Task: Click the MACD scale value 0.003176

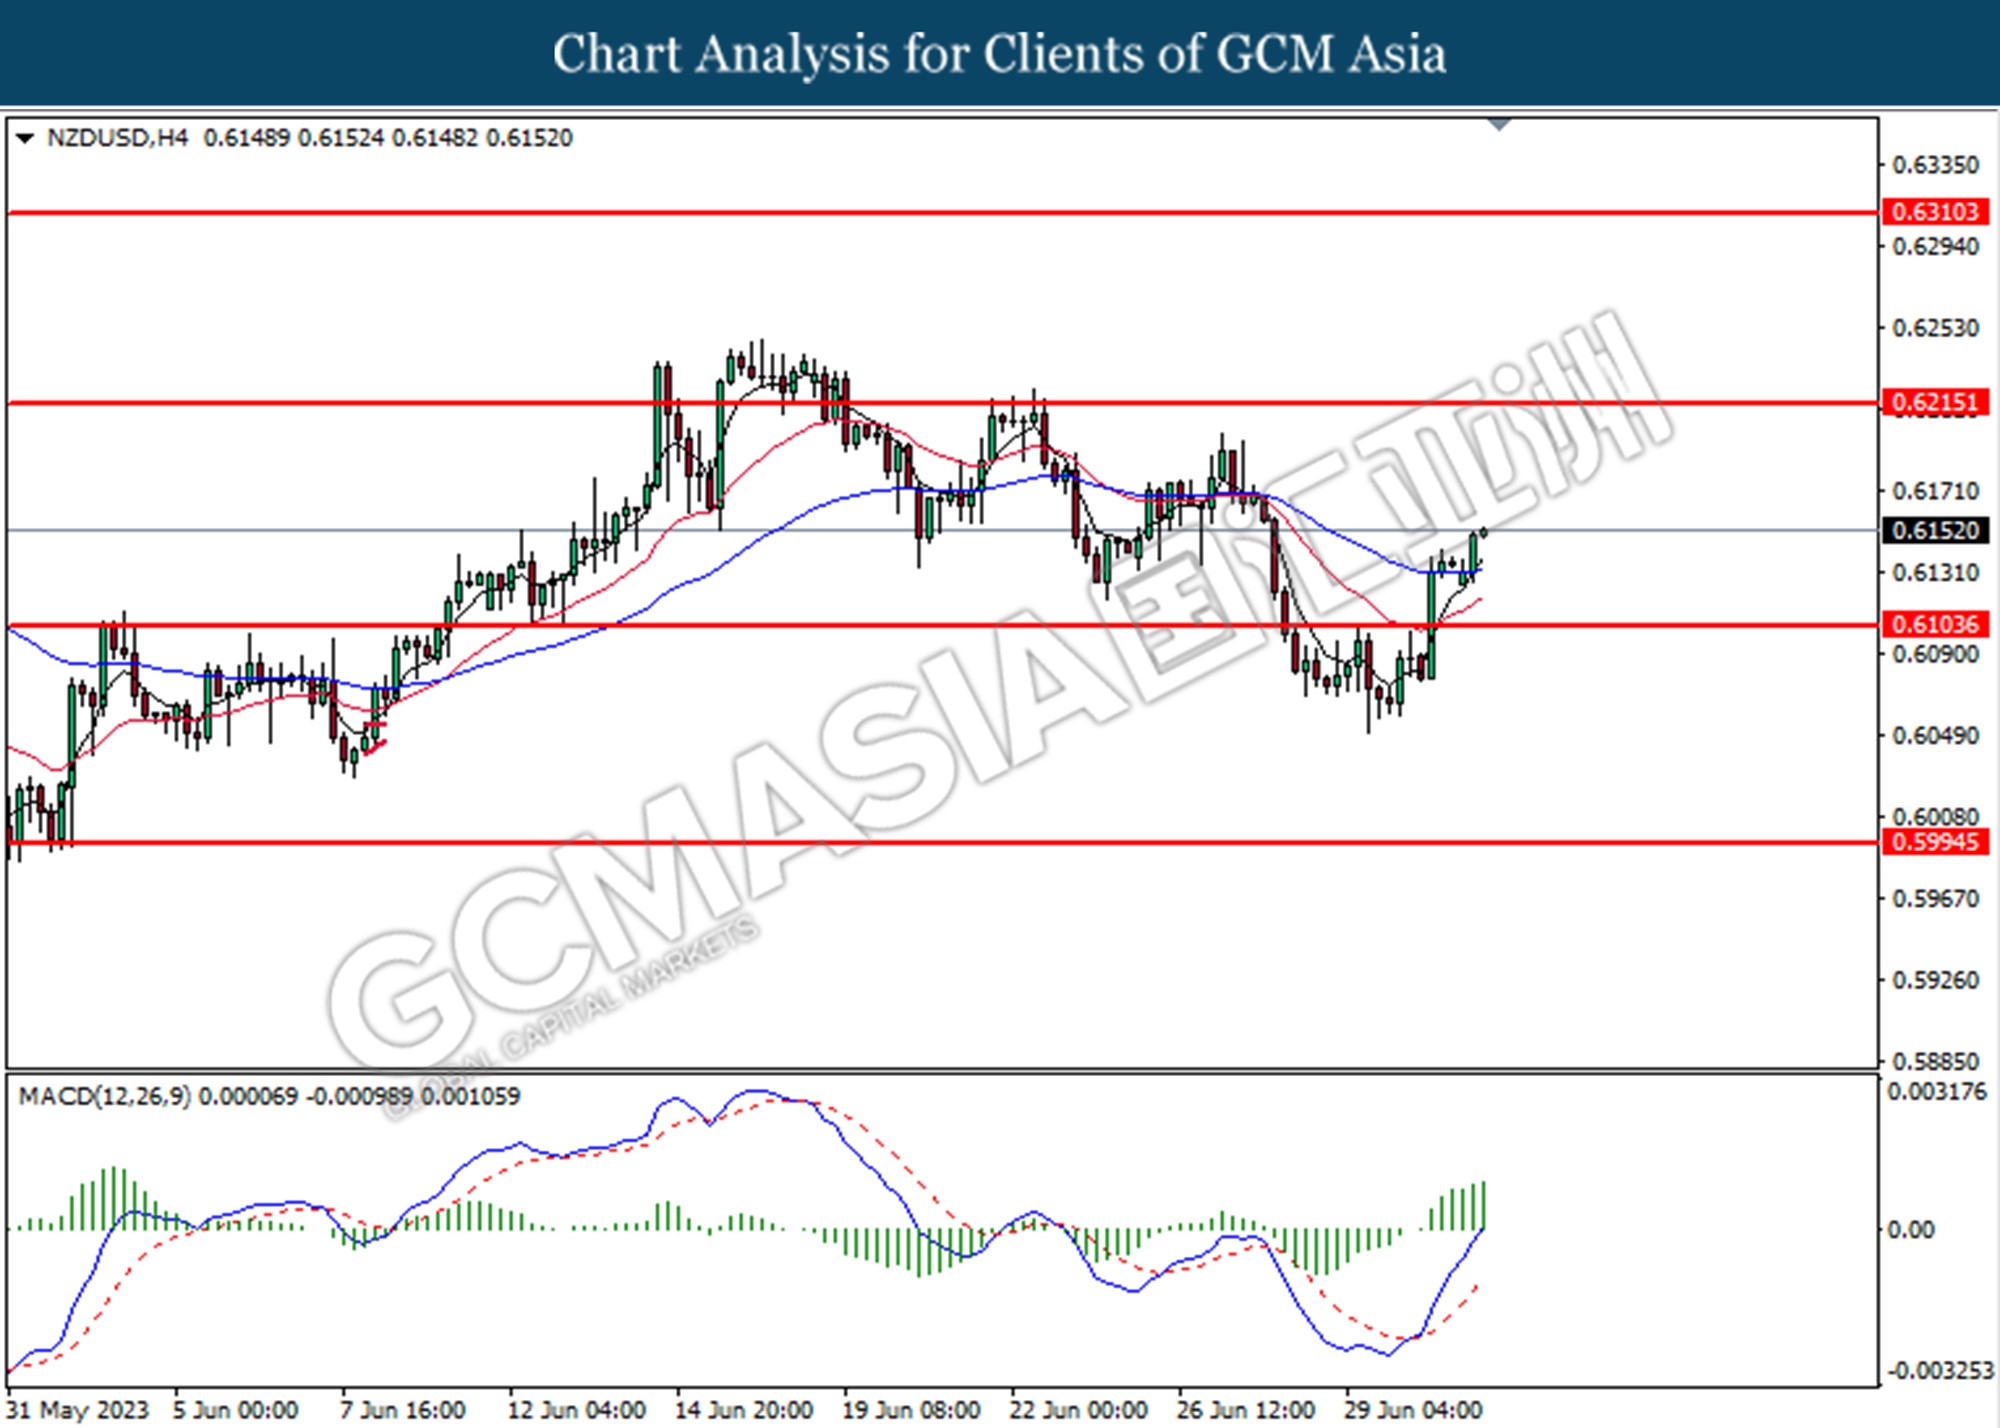Action: coord(1937,1092)
